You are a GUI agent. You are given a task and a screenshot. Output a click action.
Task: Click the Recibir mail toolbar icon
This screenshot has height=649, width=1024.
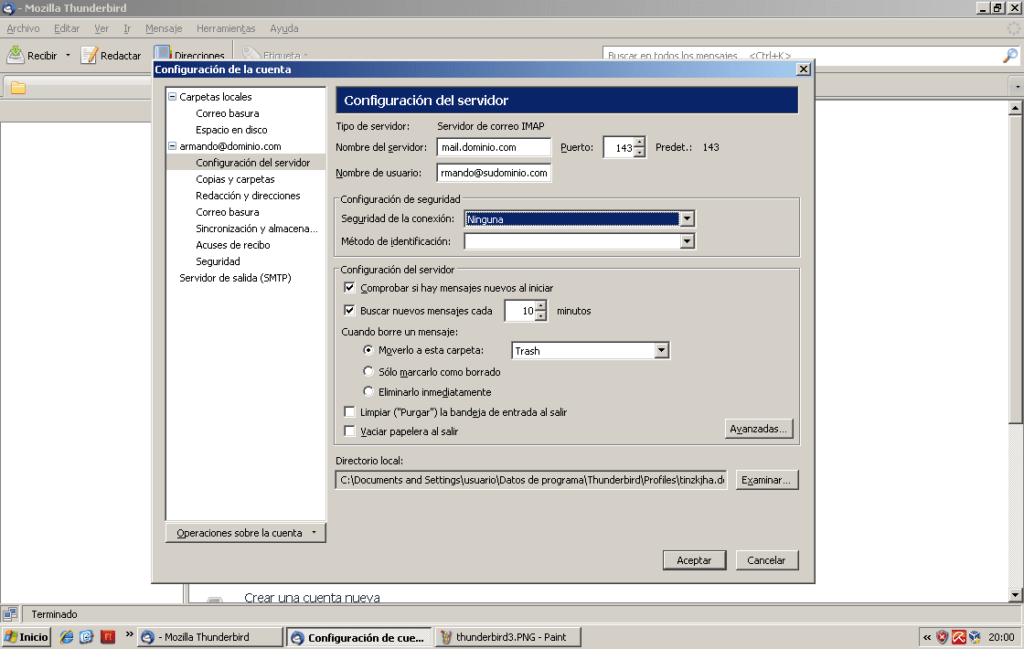pyautogui.click(x=16, y=55)
